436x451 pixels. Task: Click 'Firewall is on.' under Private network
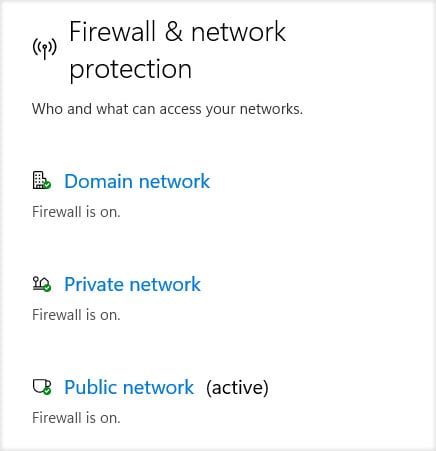pyautogui.click(x=76, y=315)
